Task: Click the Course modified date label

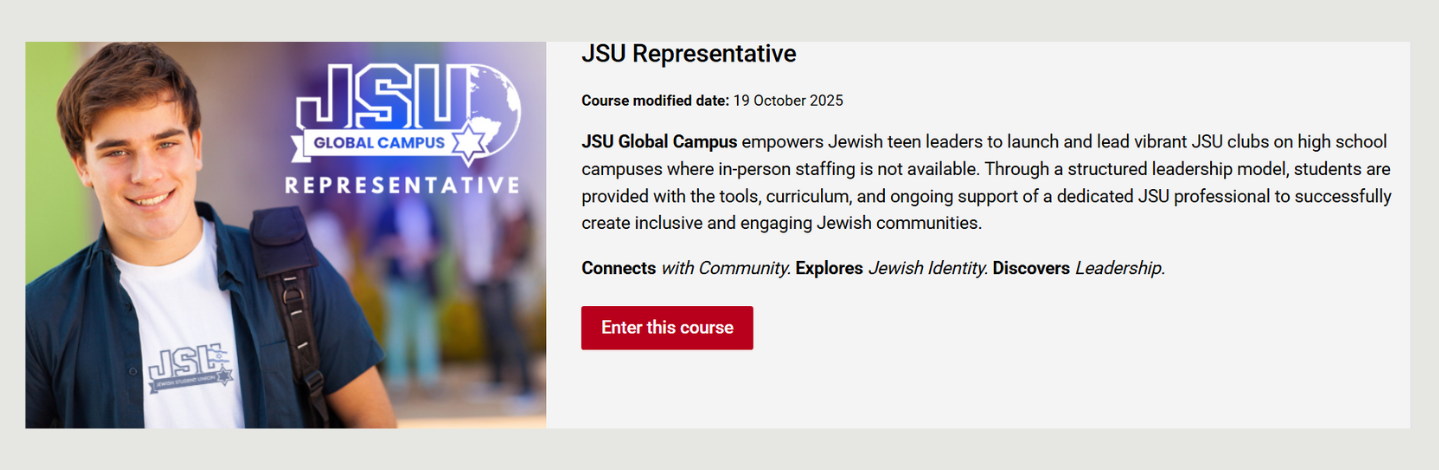Action: [655, 101]
